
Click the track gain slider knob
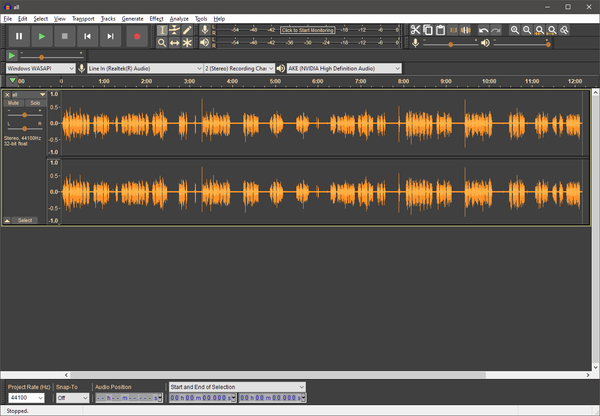click(x=24, y=115)
